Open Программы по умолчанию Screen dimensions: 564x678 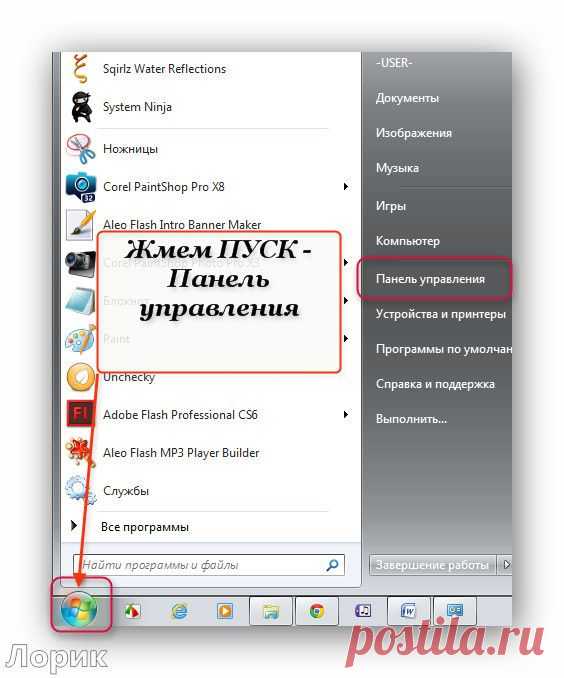point(444,349)
